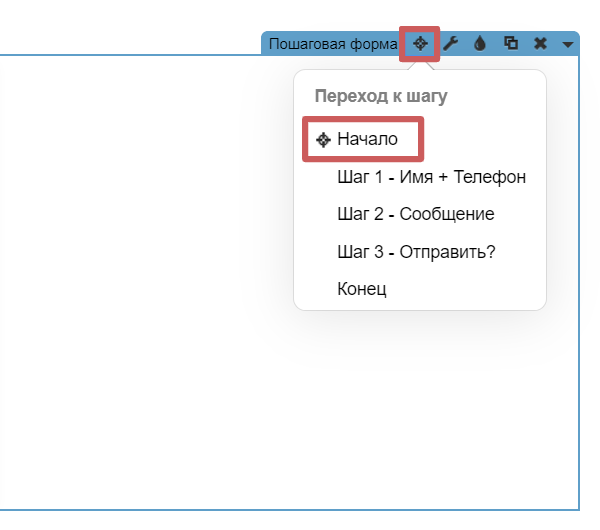Screen dimensions: 600x530
Task: Jump to Шаг 2 - Сообщение
Action: (415, 214)
